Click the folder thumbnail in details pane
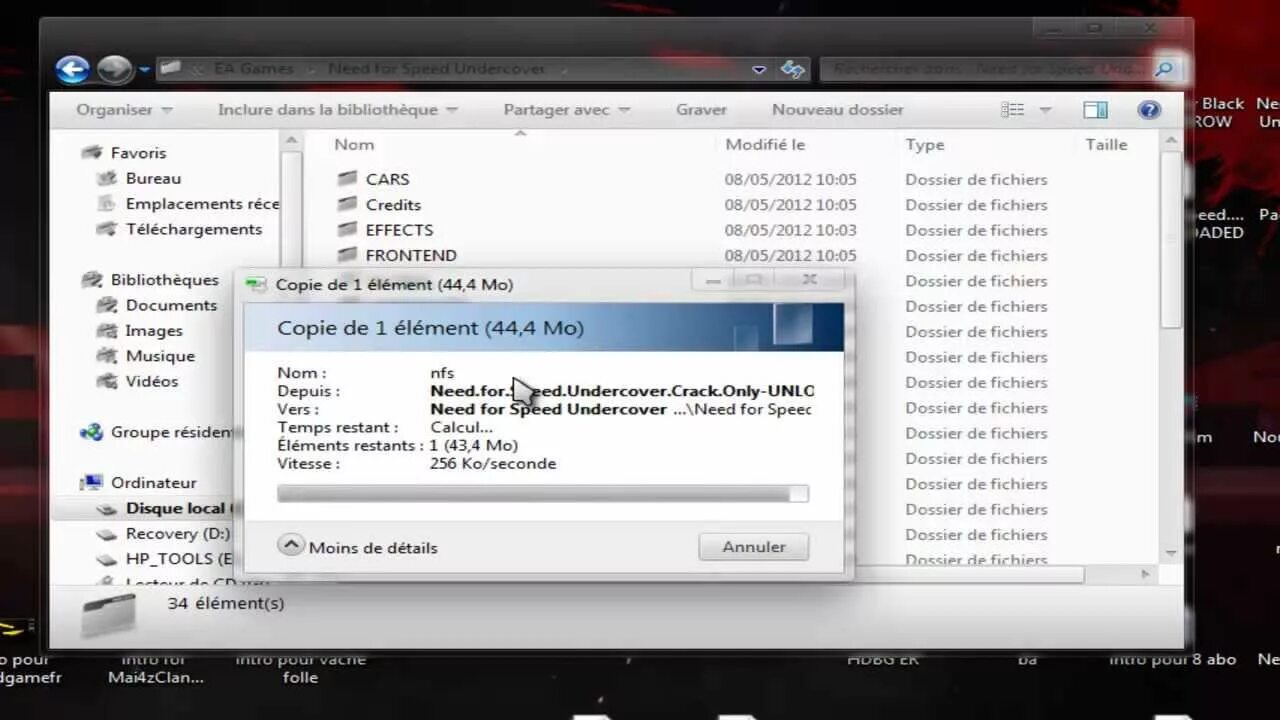 point(107,614)
